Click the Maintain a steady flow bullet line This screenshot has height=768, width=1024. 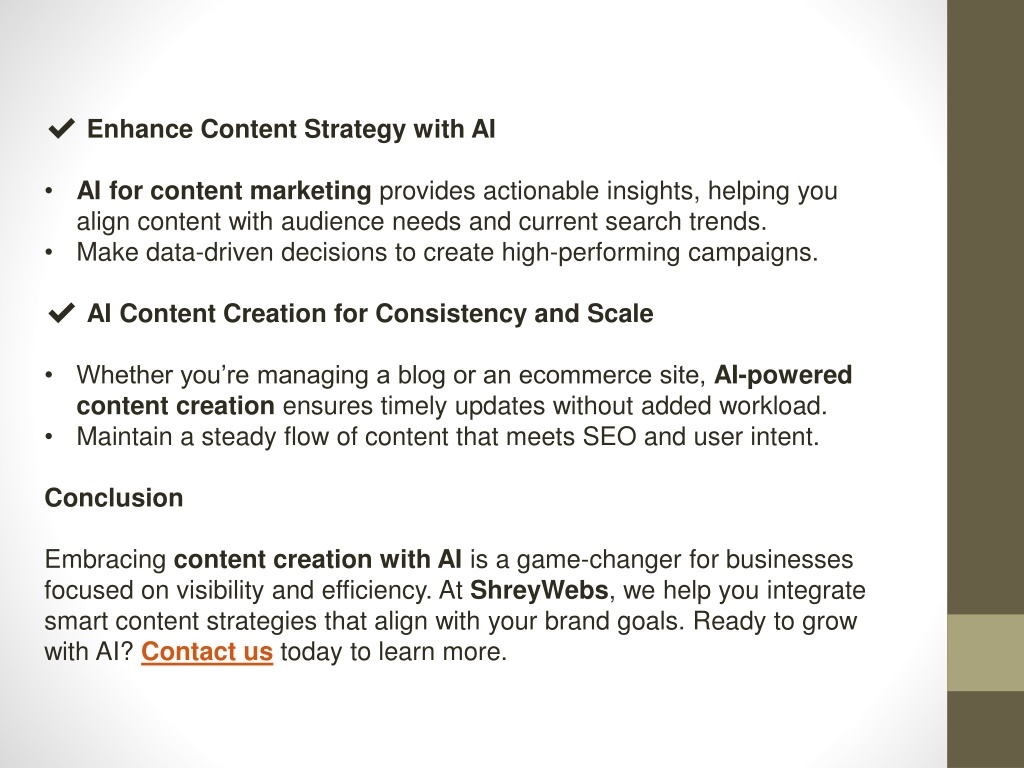coord(448,436)
